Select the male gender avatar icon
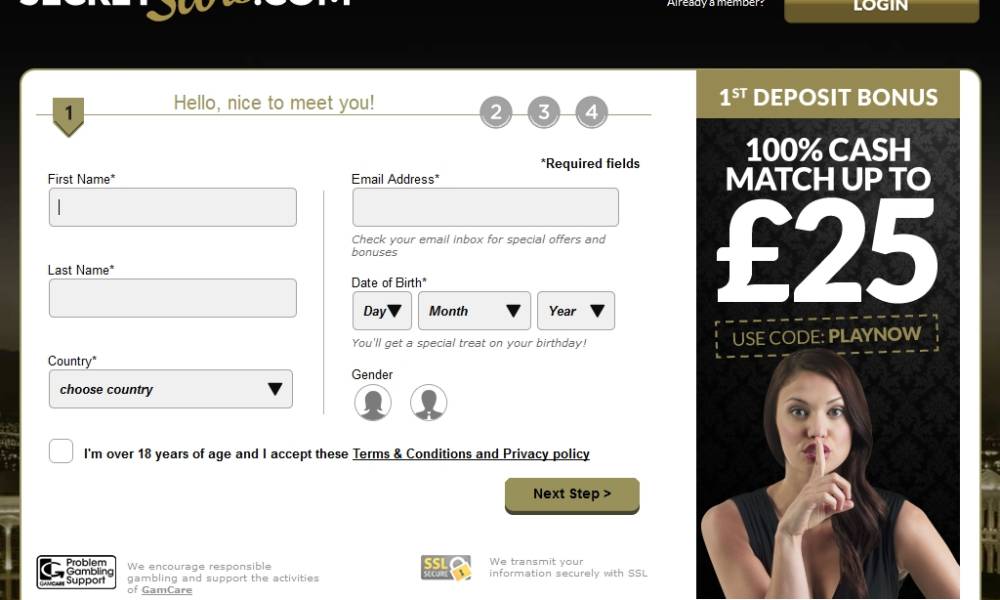Viewport: 1000px width, 600px height. [x=428, y=402]
